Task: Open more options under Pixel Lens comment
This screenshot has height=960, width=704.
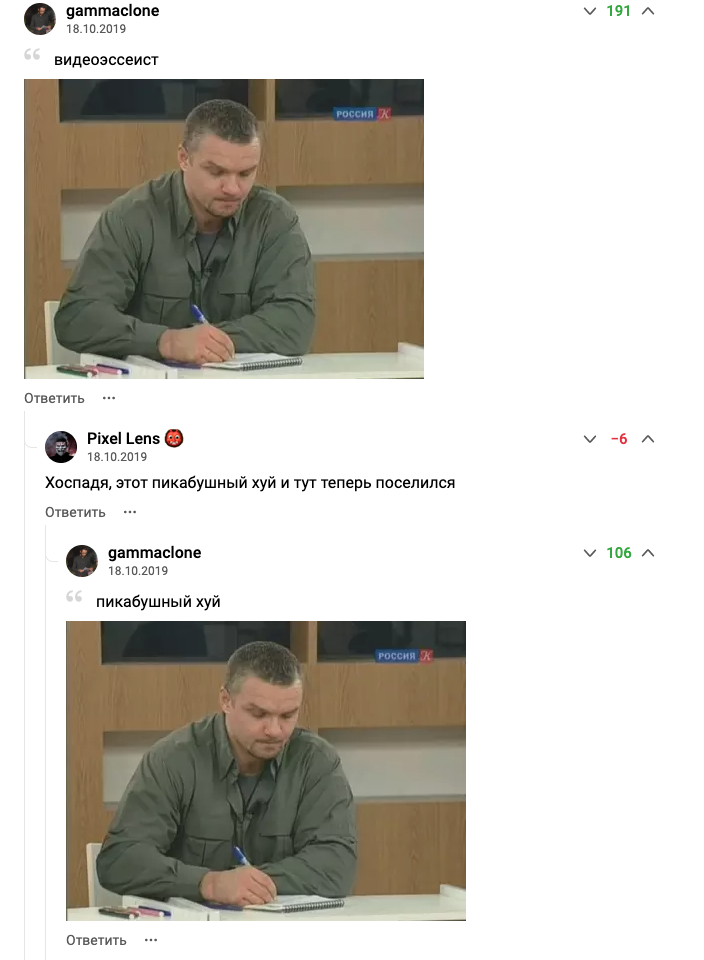Action: [x=130, y=512]
